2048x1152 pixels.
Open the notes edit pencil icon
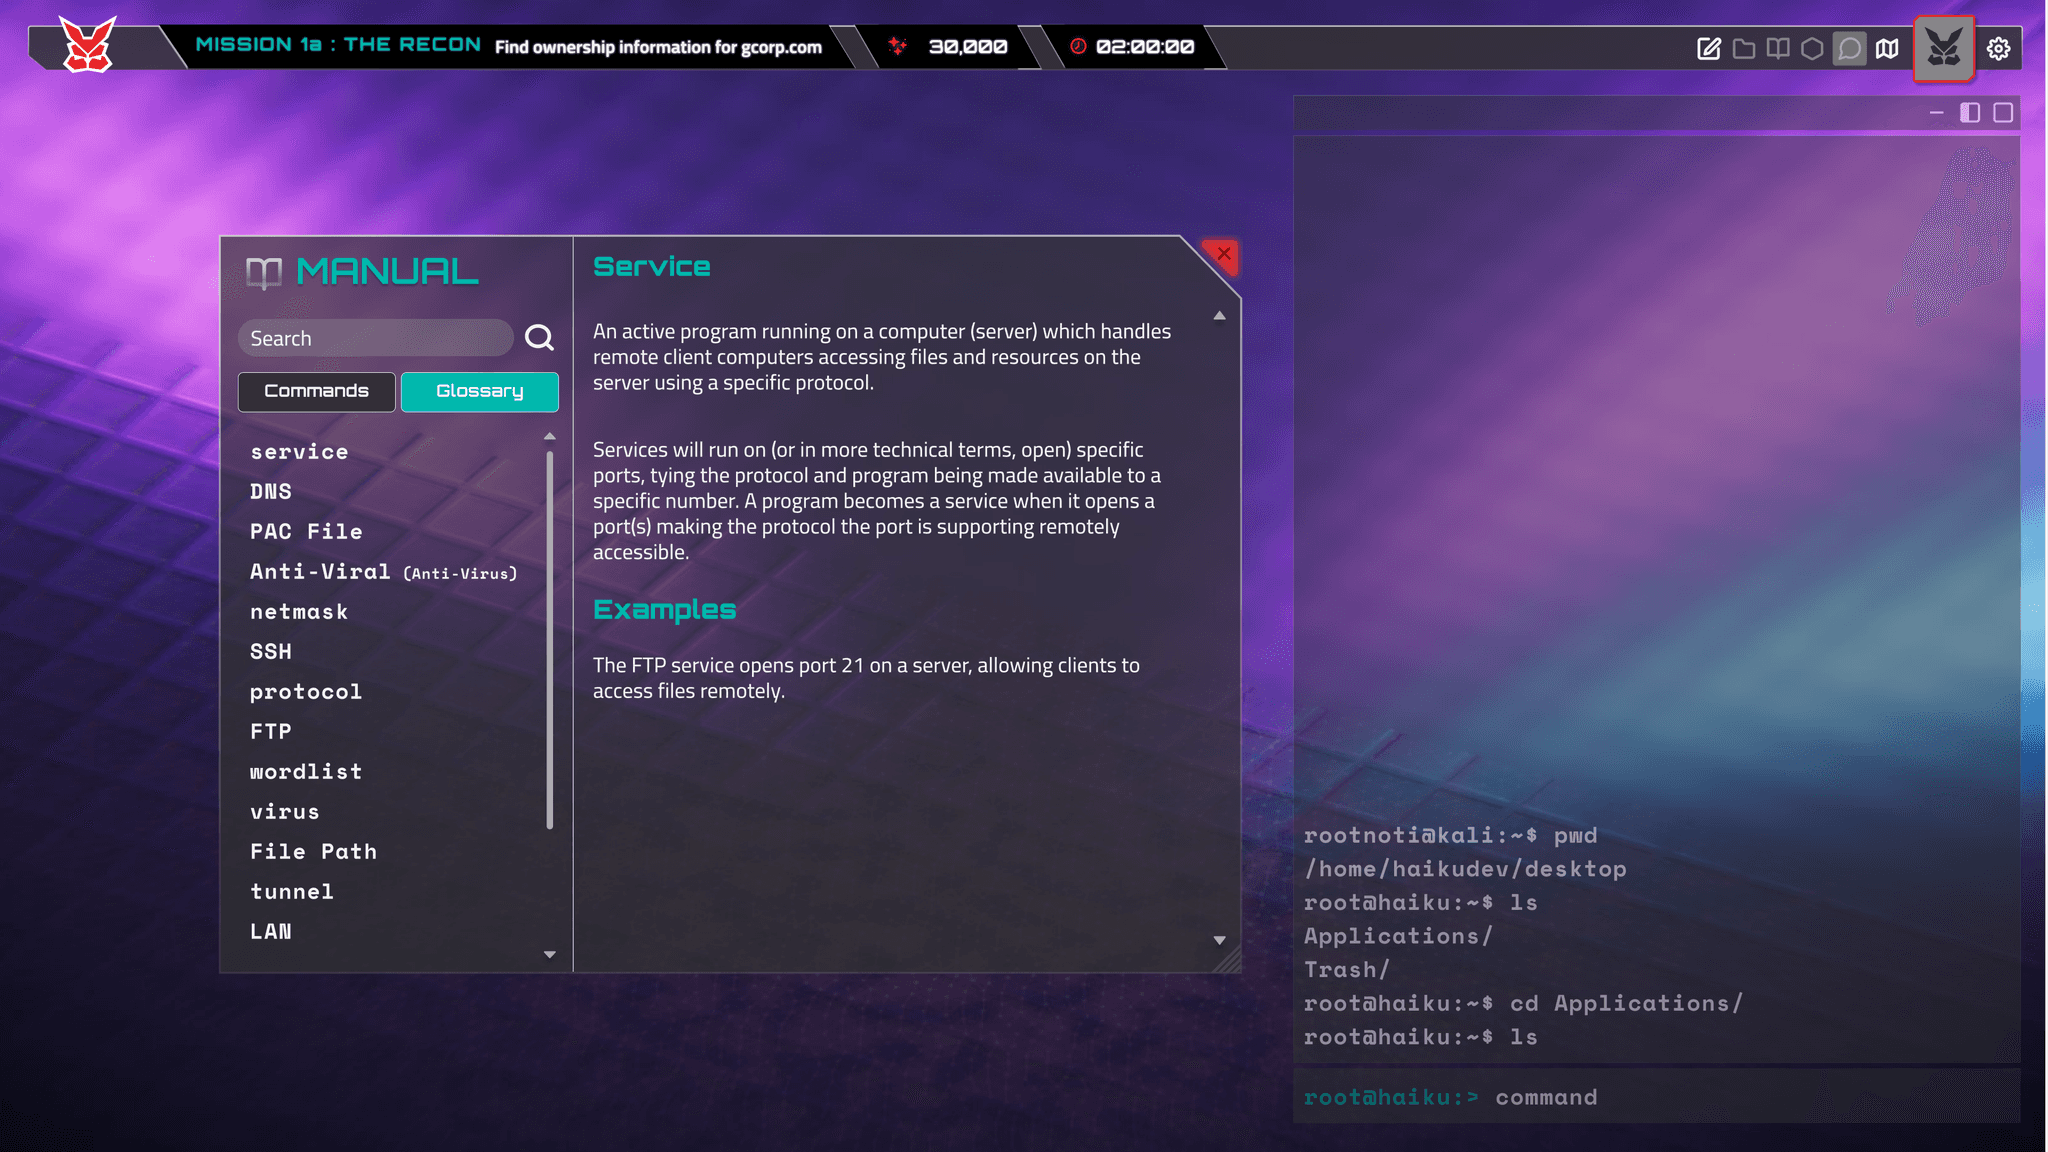1709,48
